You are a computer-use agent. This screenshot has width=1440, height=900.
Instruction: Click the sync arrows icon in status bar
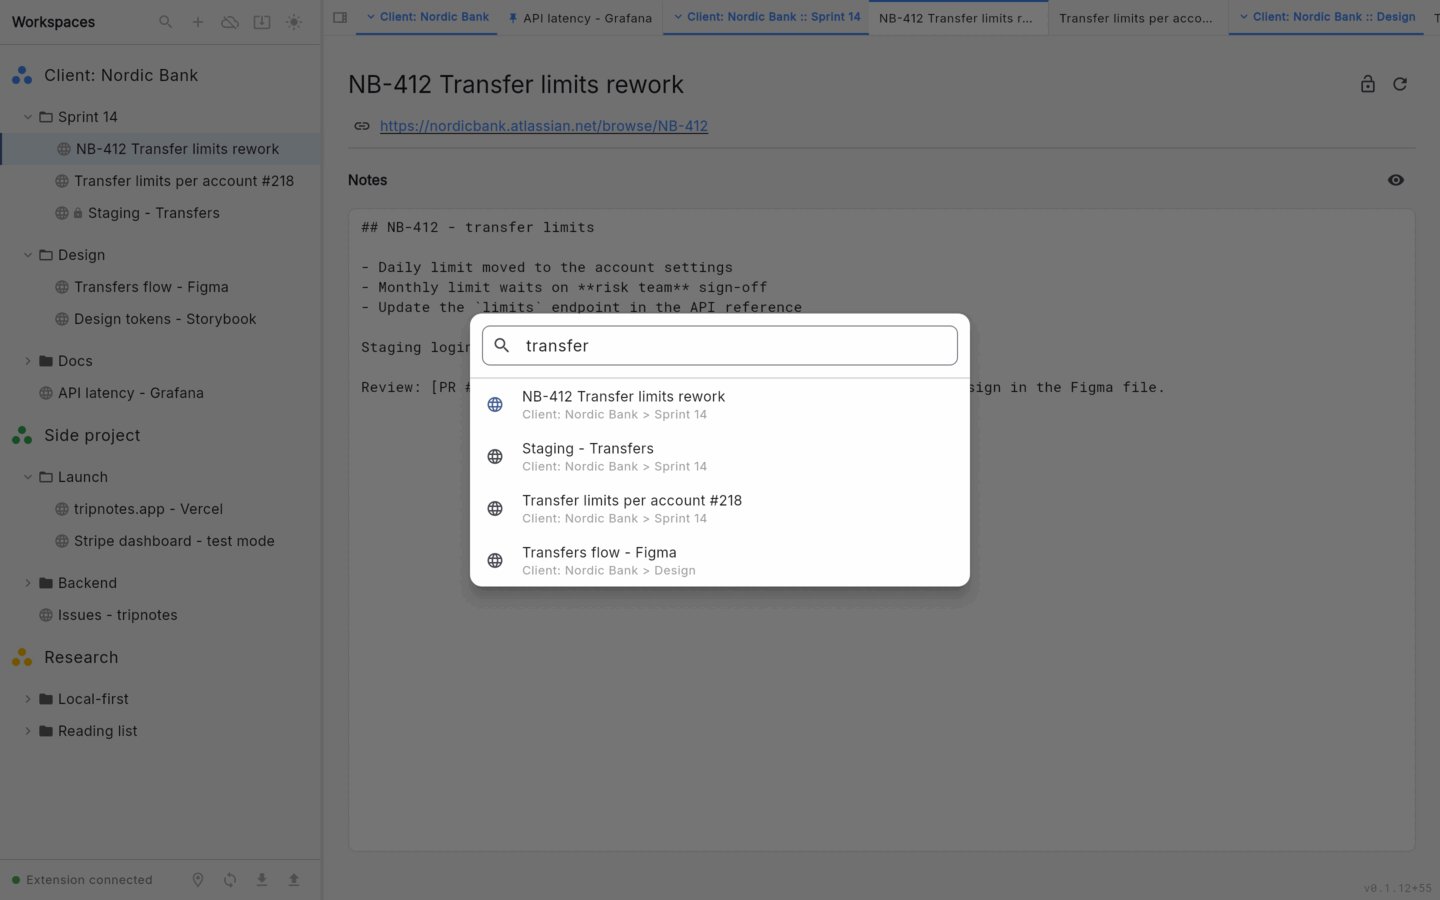pyautogui.click(x=230, y=880)
